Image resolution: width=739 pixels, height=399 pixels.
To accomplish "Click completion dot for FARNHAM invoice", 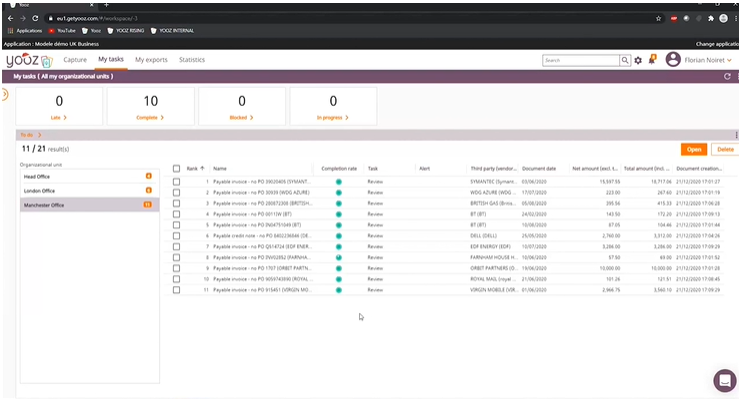I will (338, 258).
